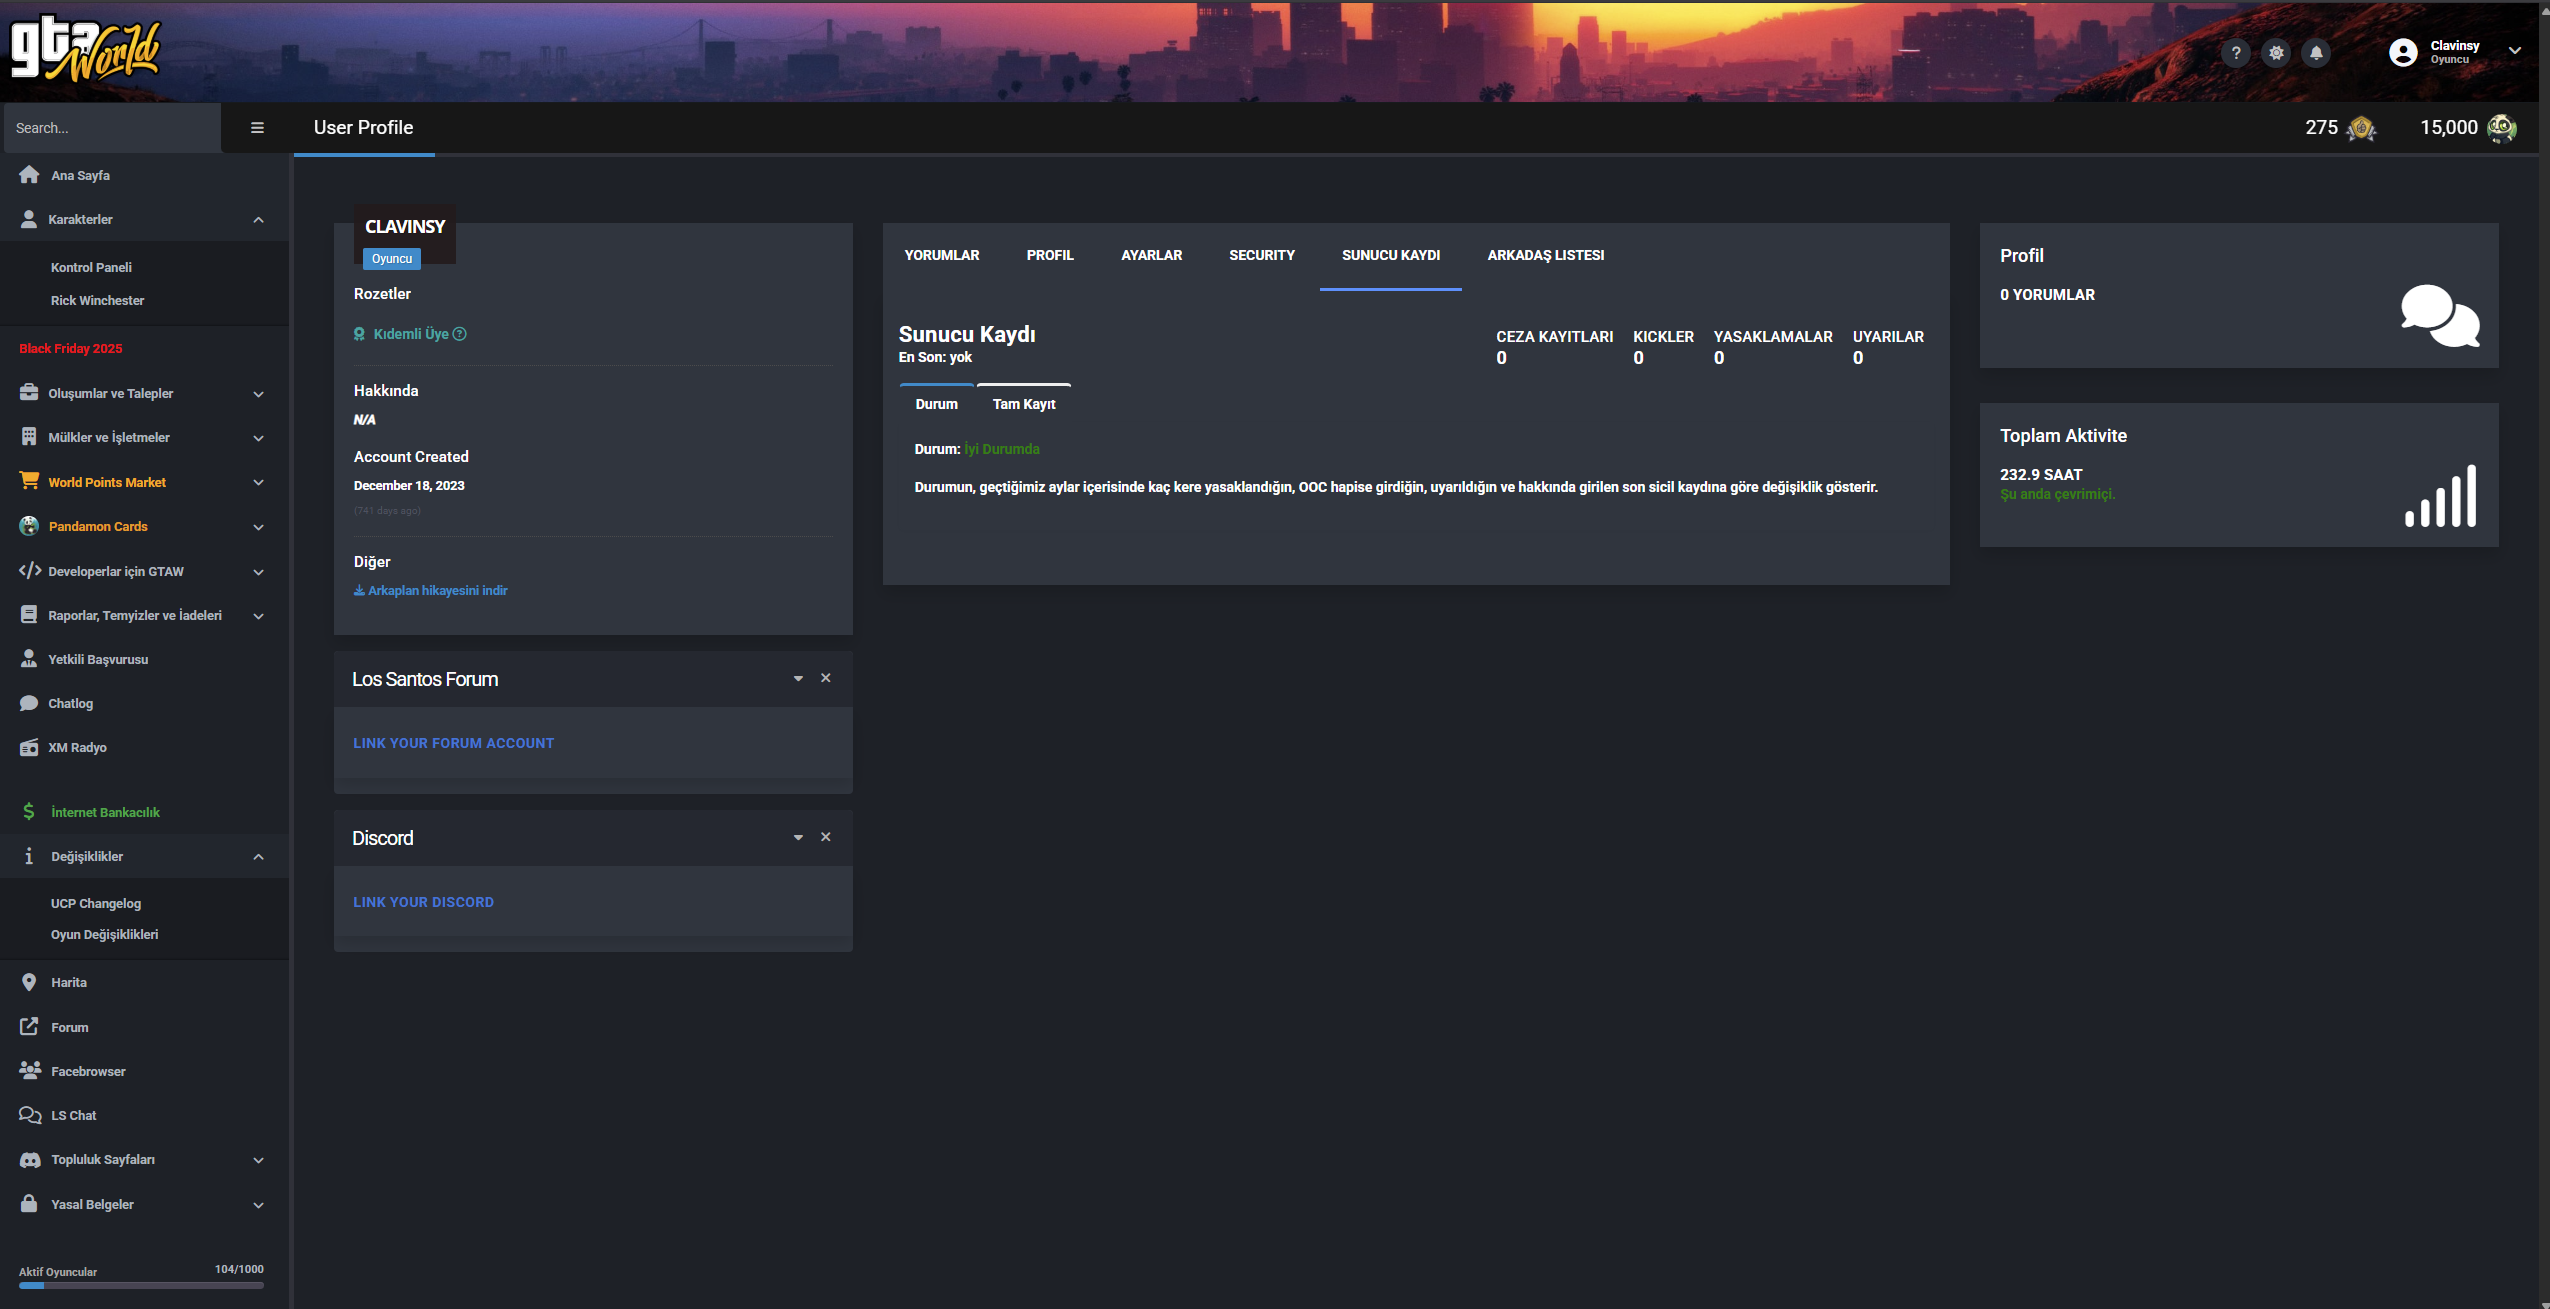Open the Rick Winchester character page

click(x=97, y=300)
